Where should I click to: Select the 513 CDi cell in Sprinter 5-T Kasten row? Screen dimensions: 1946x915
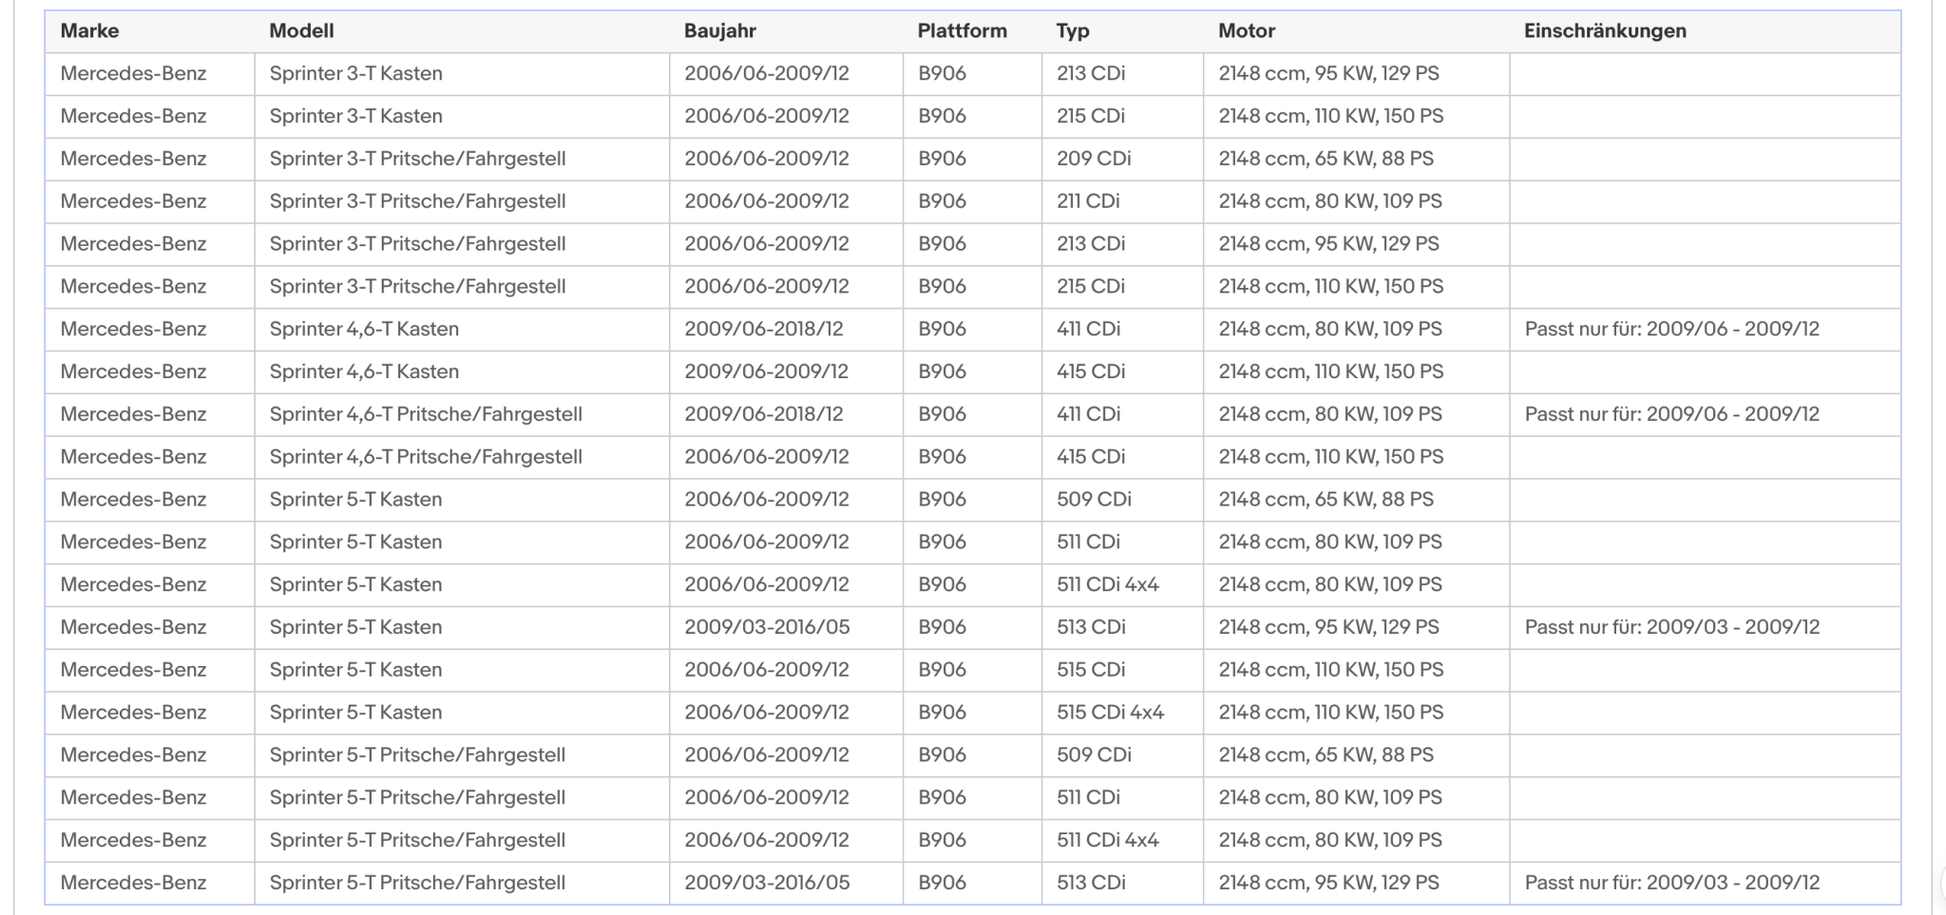pos(1091,627)
